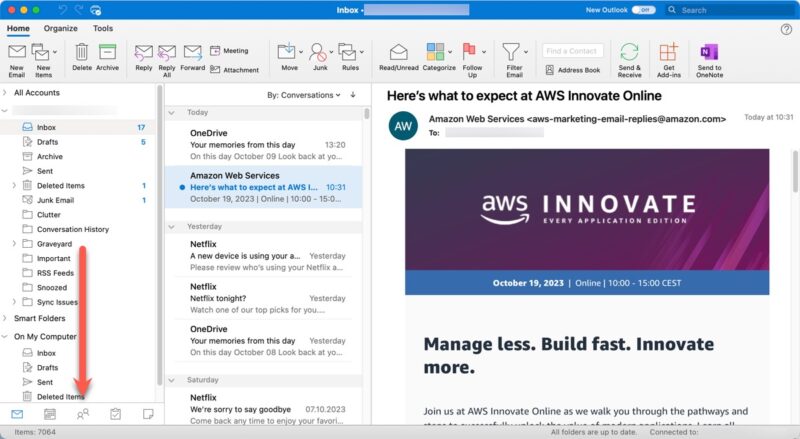The width and height of the screenshot is (800, 439).
Task: Click the Archive toolbar icon
Action: point(107,55)
